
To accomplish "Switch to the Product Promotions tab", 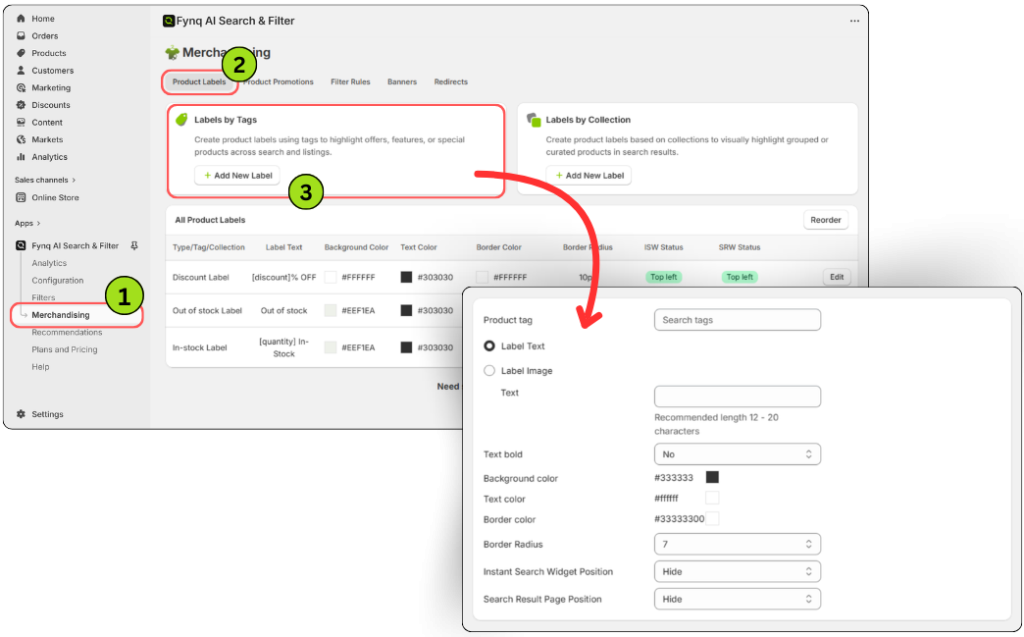I will click(278, 82).
